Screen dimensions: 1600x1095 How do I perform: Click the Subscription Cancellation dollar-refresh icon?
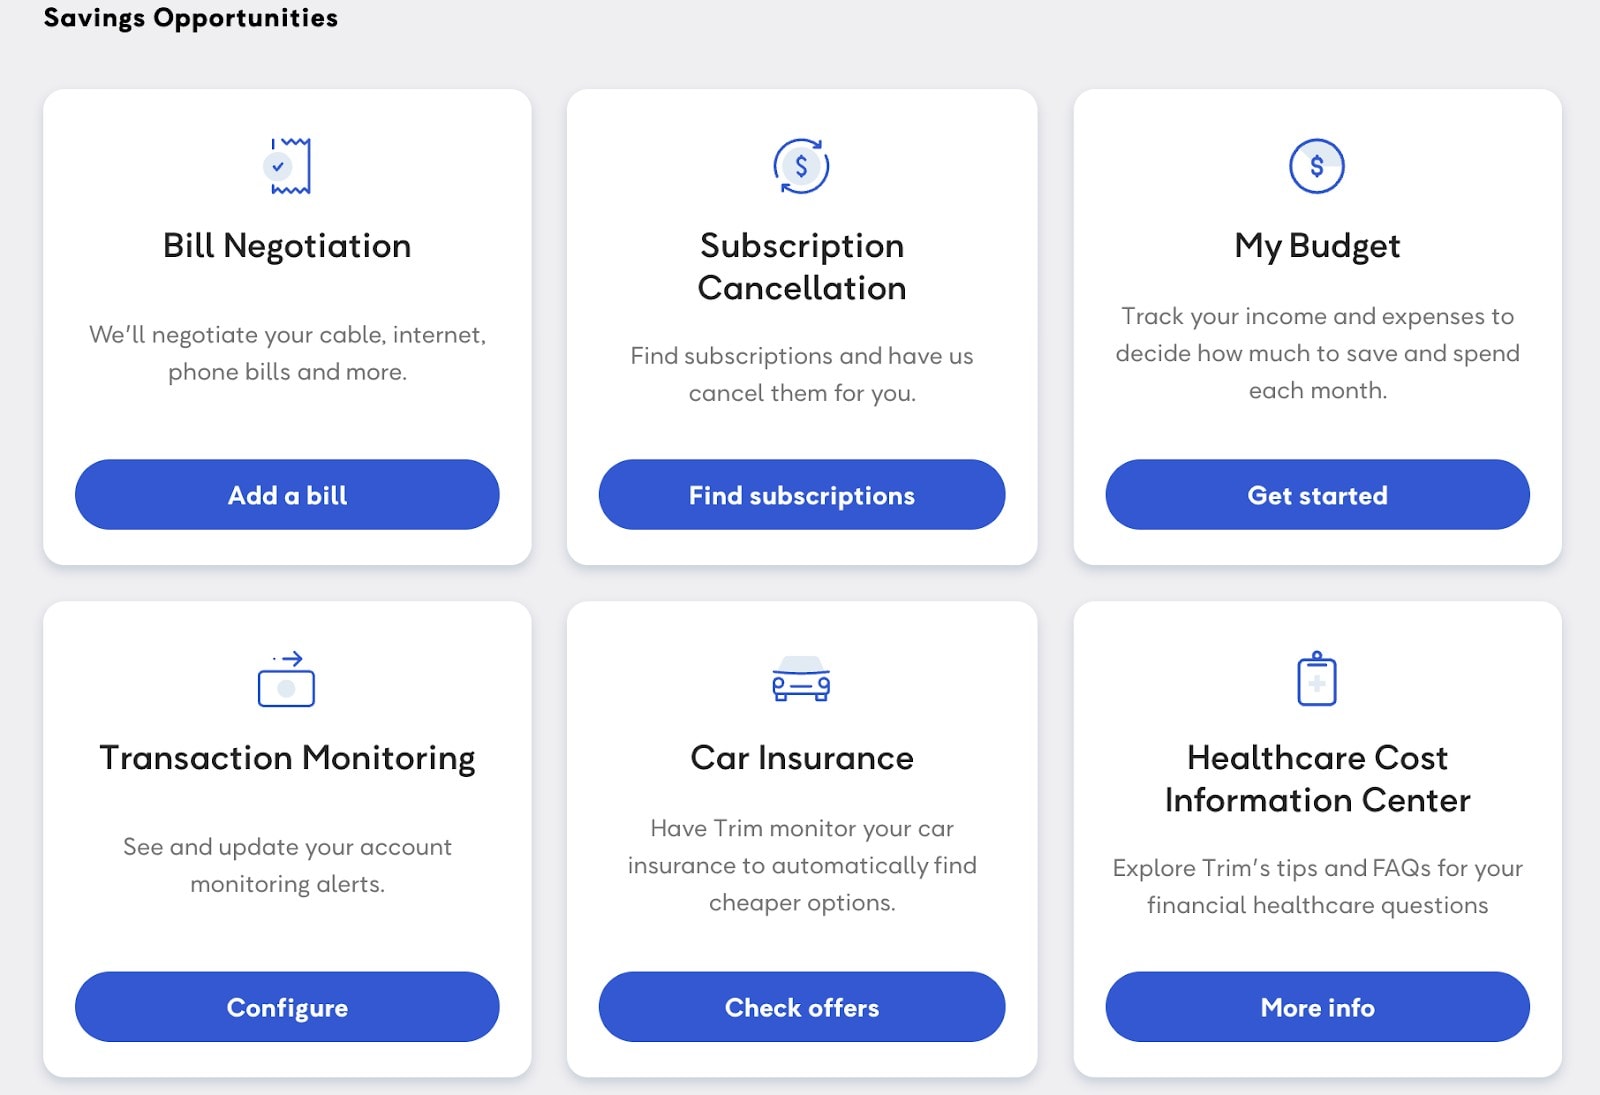tap(801, 166)
